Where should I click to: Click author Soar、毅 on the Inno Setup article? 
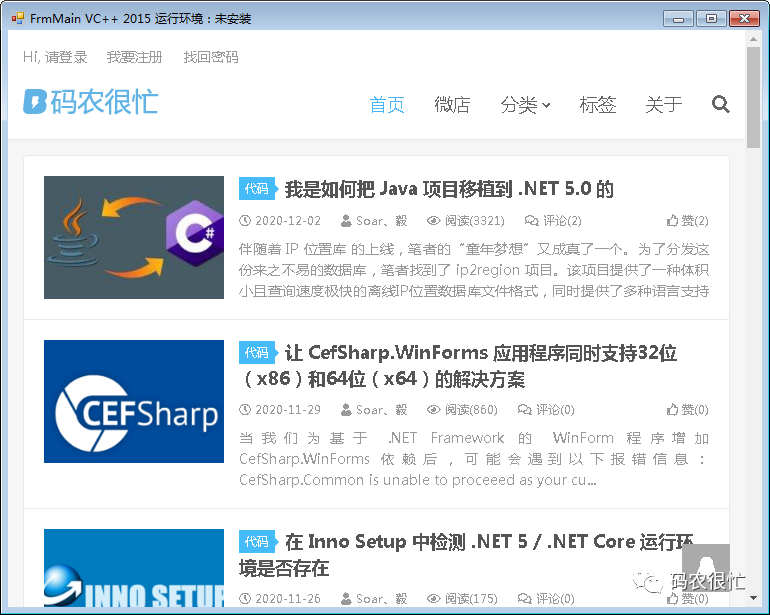374,598
